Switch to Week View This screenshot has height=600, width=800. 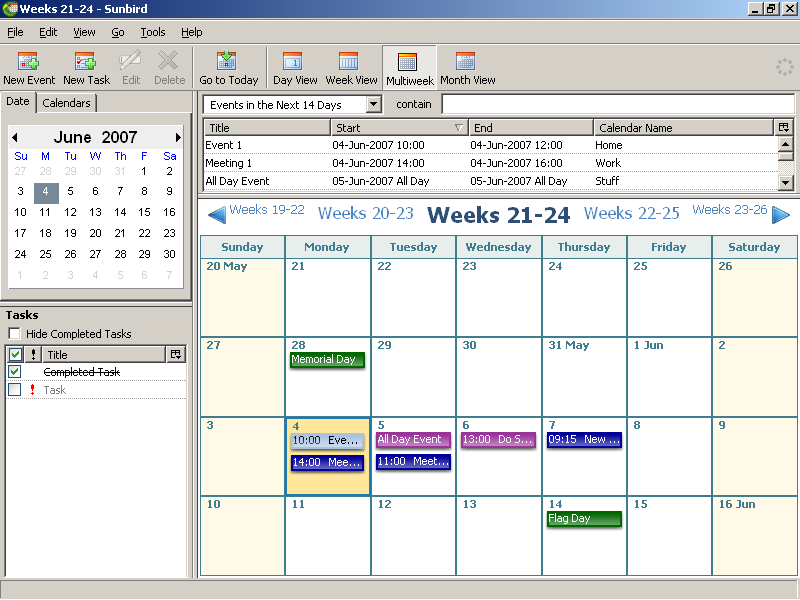[x=351, y=67]
